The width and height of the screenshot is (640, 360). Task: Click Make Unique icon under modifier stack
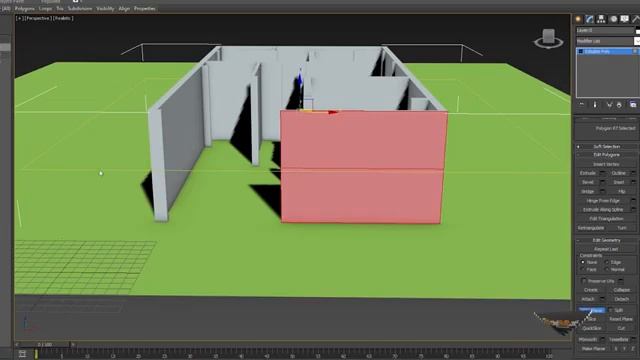[x=609, y=105]
